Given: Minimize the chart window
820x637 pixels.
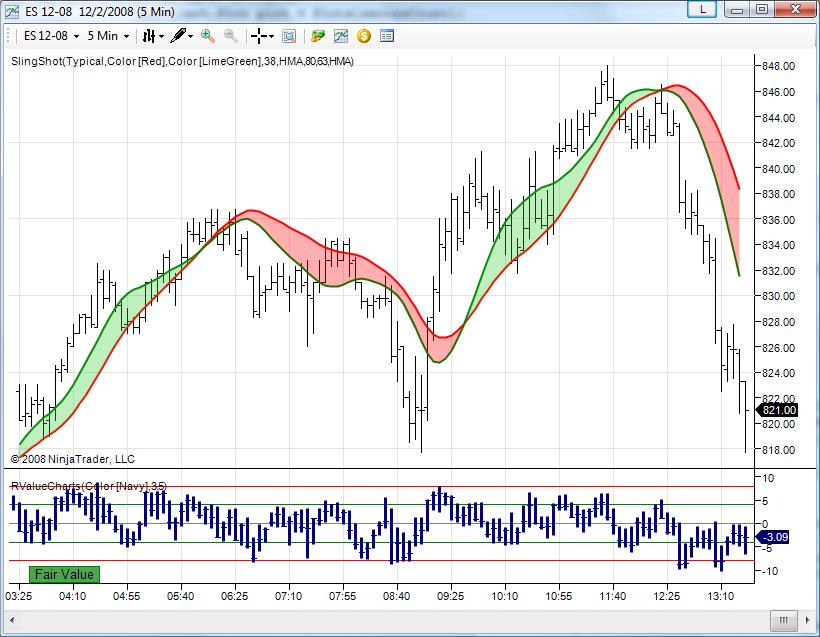Looking at the screenshot, I should tap(737, 9).
